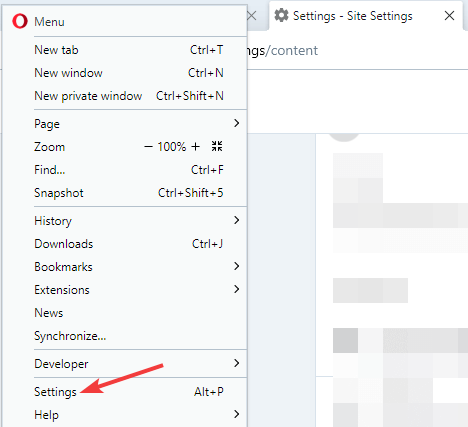
Task: Expand the Page submenu arrow
Action: (236, 123)
